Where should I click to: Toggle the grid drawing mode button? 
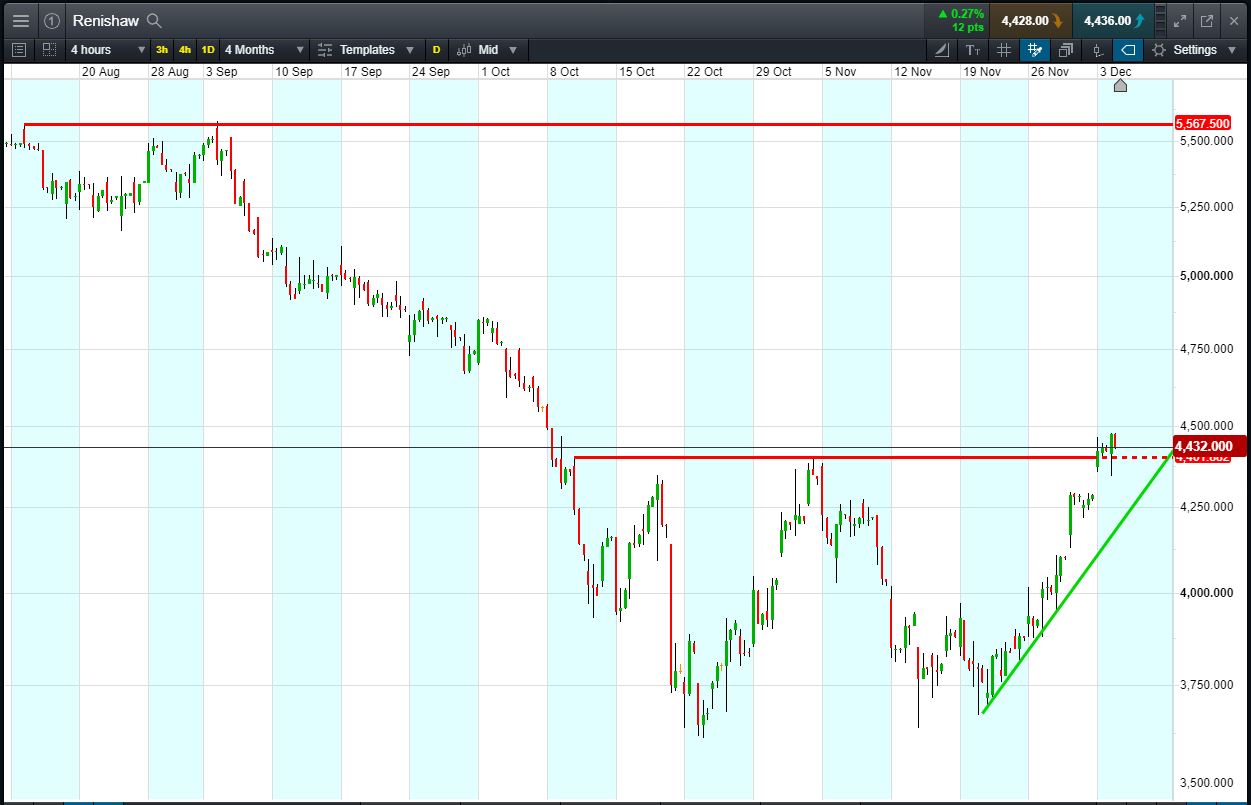tap(1035, 49)
